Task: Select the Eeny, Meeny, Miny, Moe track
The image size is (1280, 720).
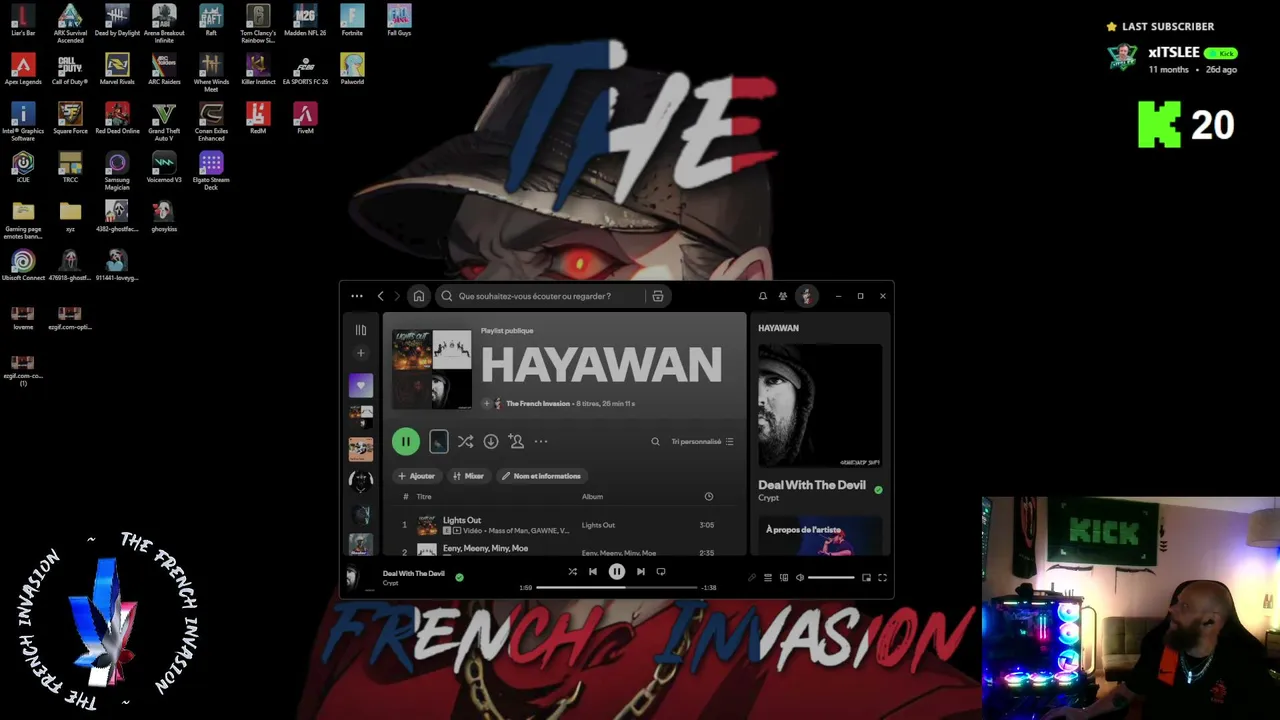Action: click(x=485, y=548)
